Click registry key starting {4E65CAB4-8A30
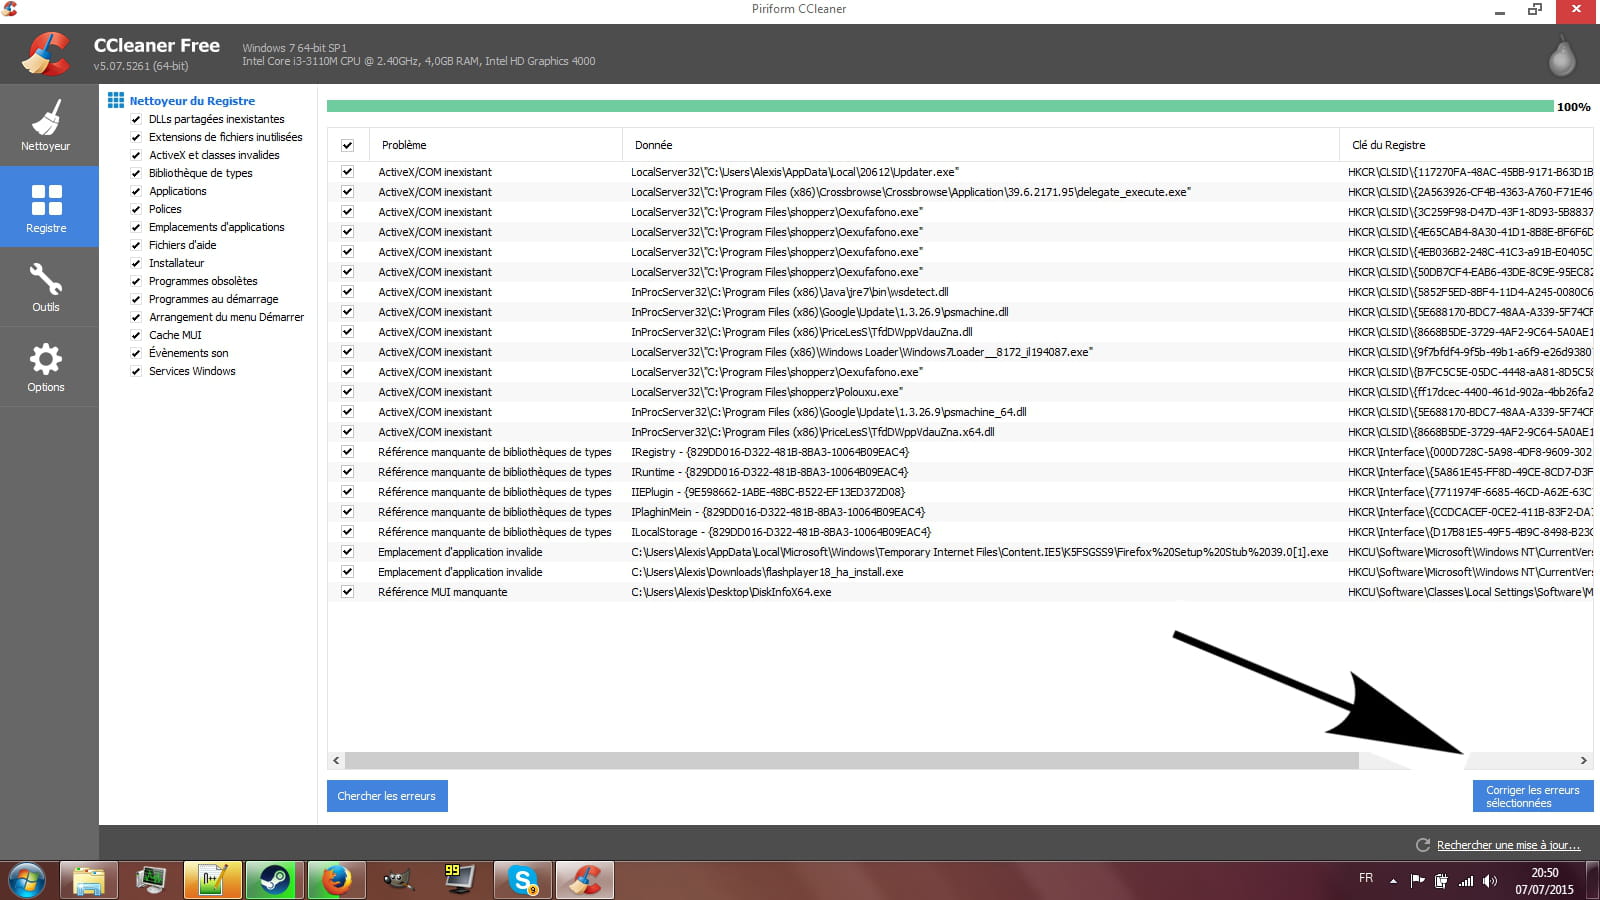Screen dimensions: 1600x900 click(x=1470, y=232)
